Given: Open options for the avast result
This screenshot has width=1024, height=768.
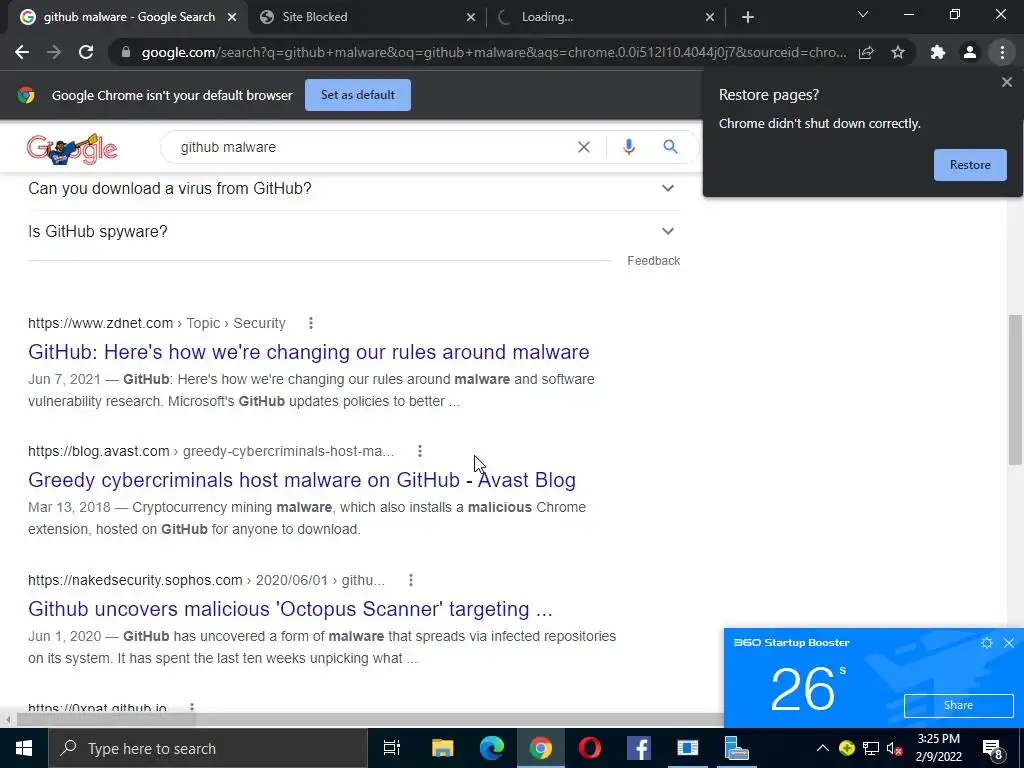Looking at the screenshot, I should click(x=420, y=451).
